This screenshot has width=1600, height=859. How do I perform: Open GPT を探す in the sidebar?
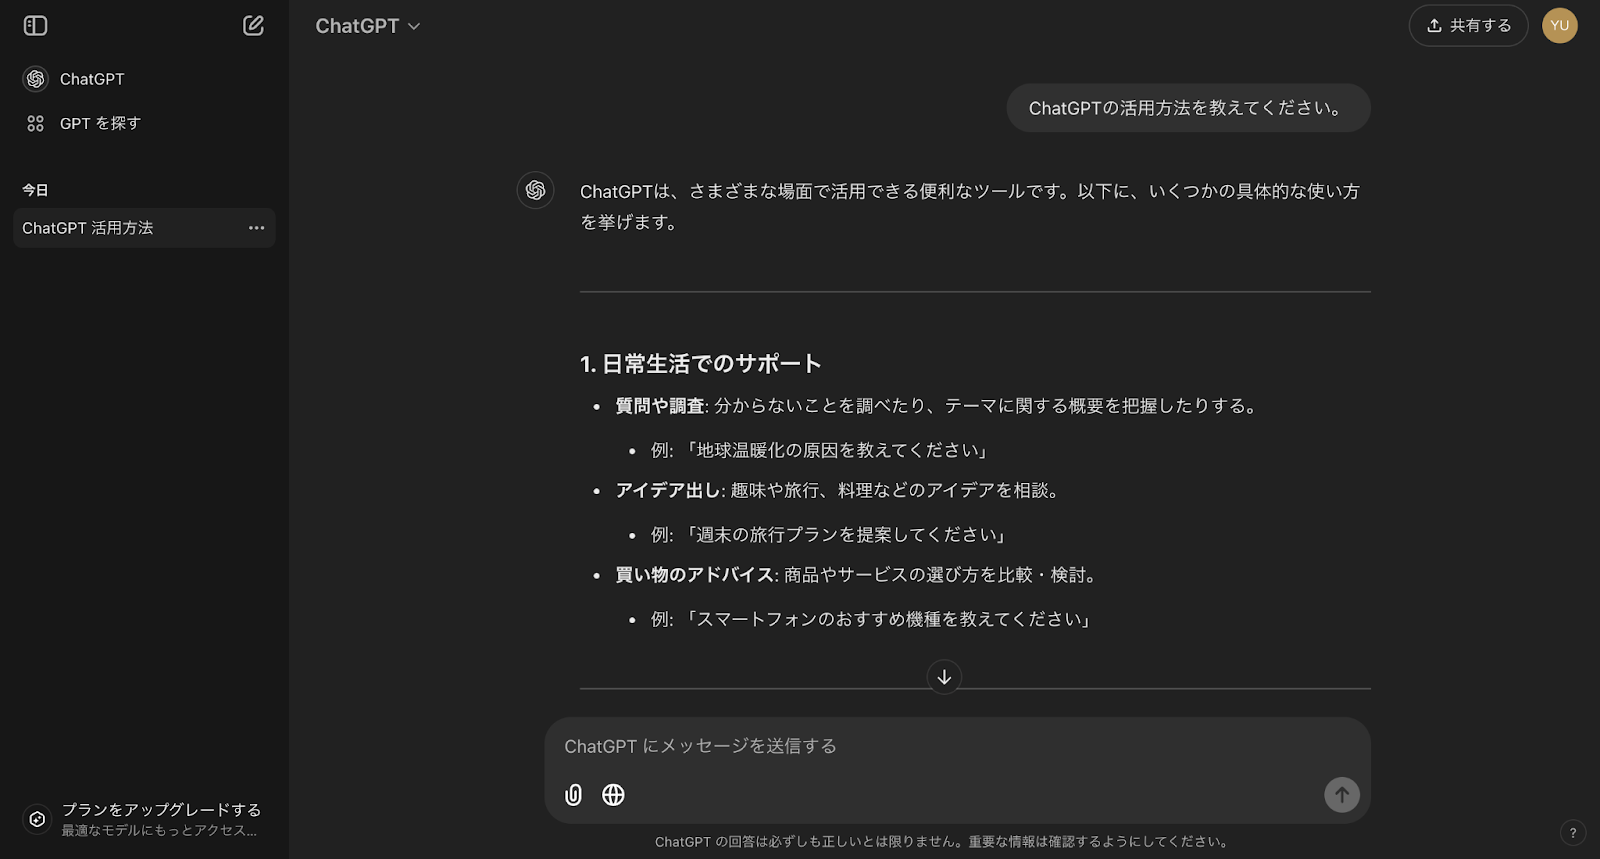tap(144, 123)
